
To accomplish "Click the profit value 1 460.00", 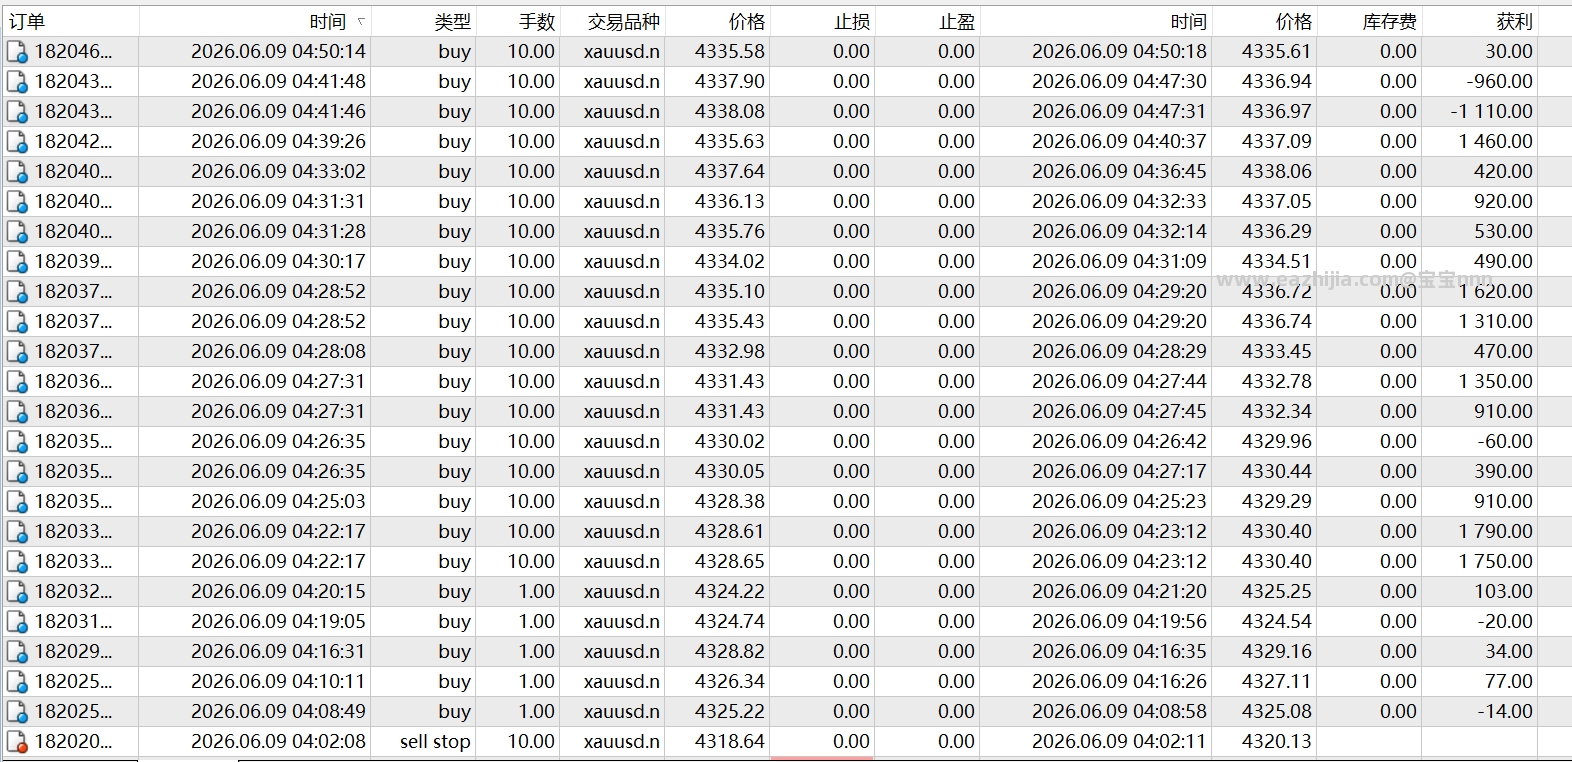I will coord(1495,142).
